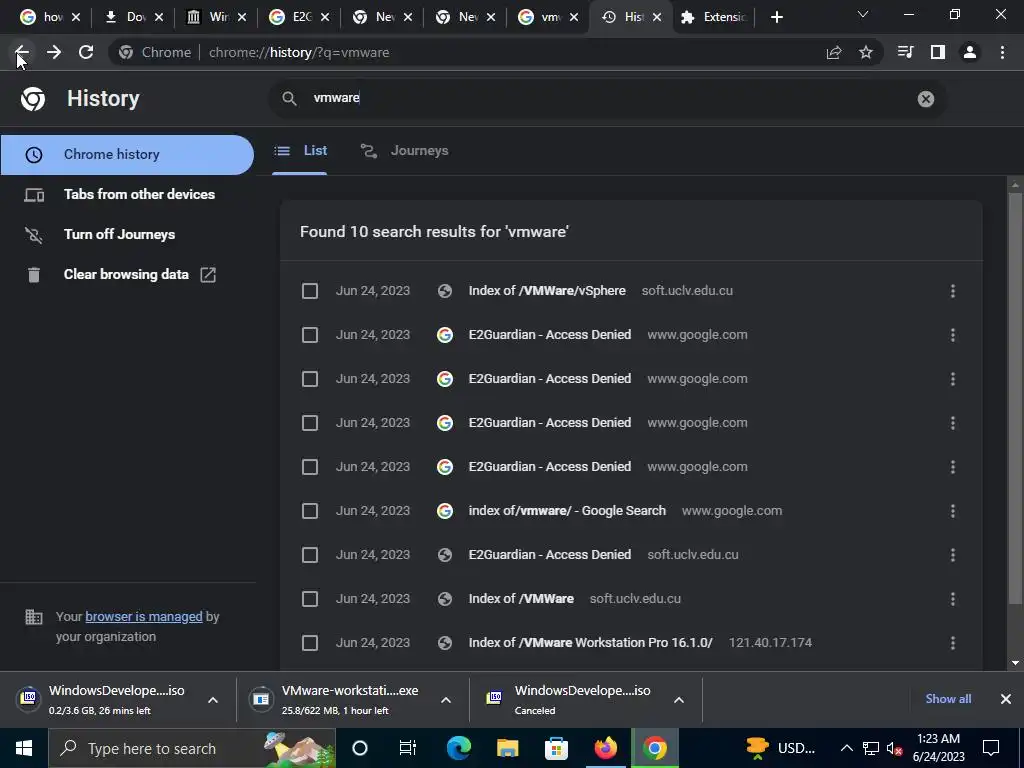Bookmark this page with the star icon
This screenshot has height=768, width=1024.
tap(865, 52)
